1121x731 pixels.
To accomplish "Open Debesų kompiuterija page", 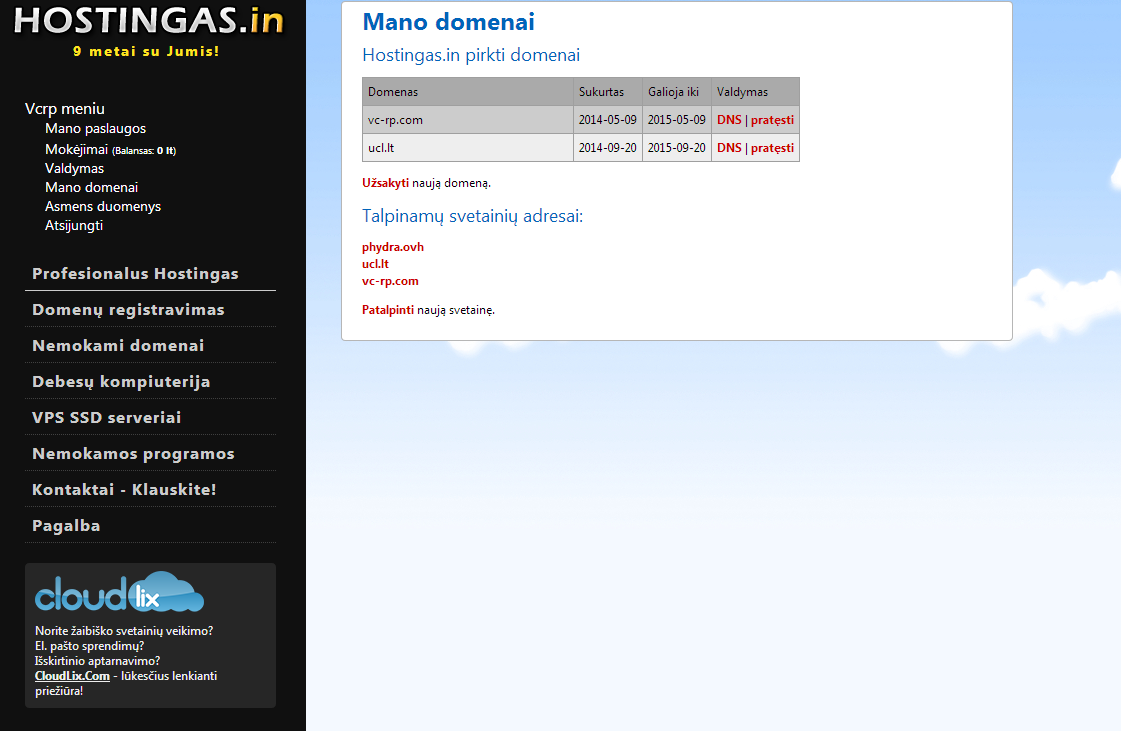I will click(121, 382).
